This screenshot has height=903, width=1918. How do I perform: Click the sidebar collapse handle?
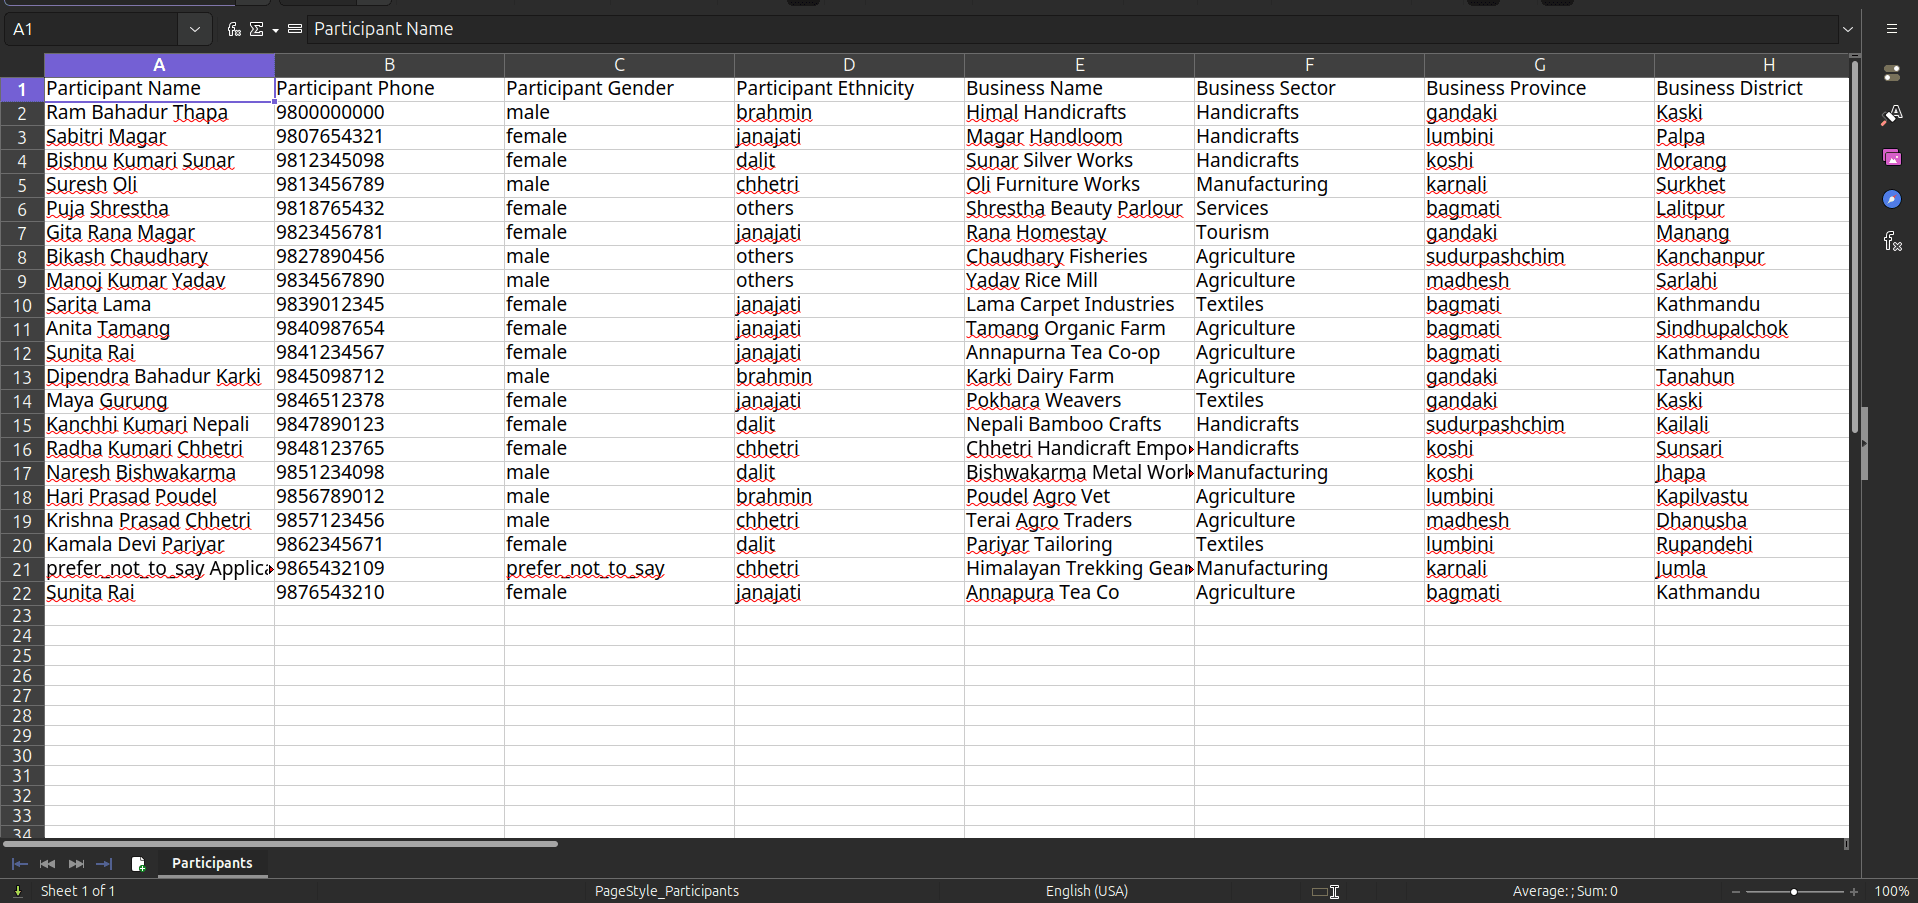1865,443
